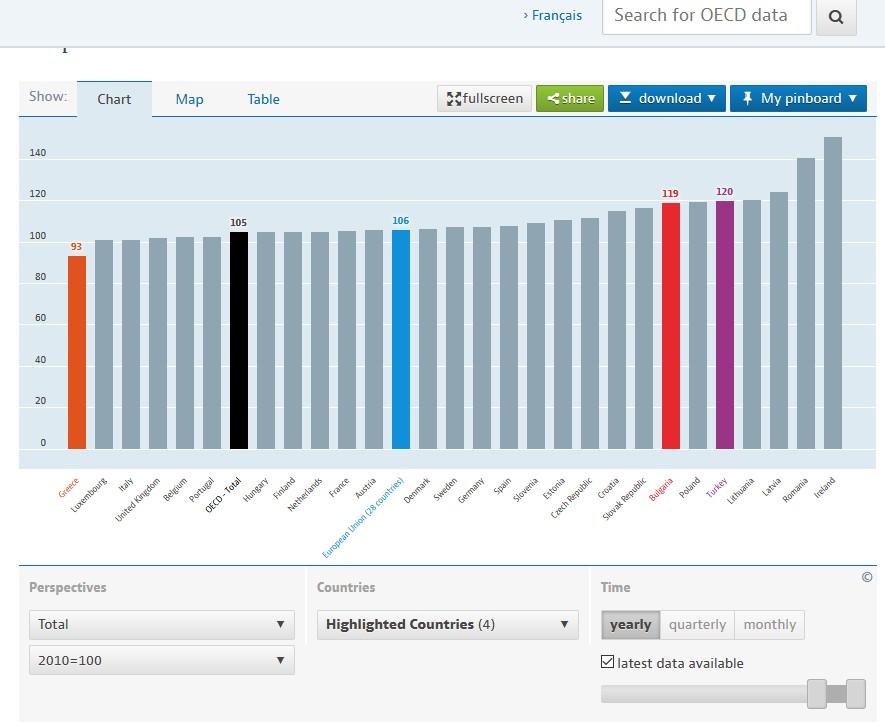Click the value label 120 above Turkey
The width and height of the screenshot is (885, 722).
pyautogui.click(x=724, y=192)
